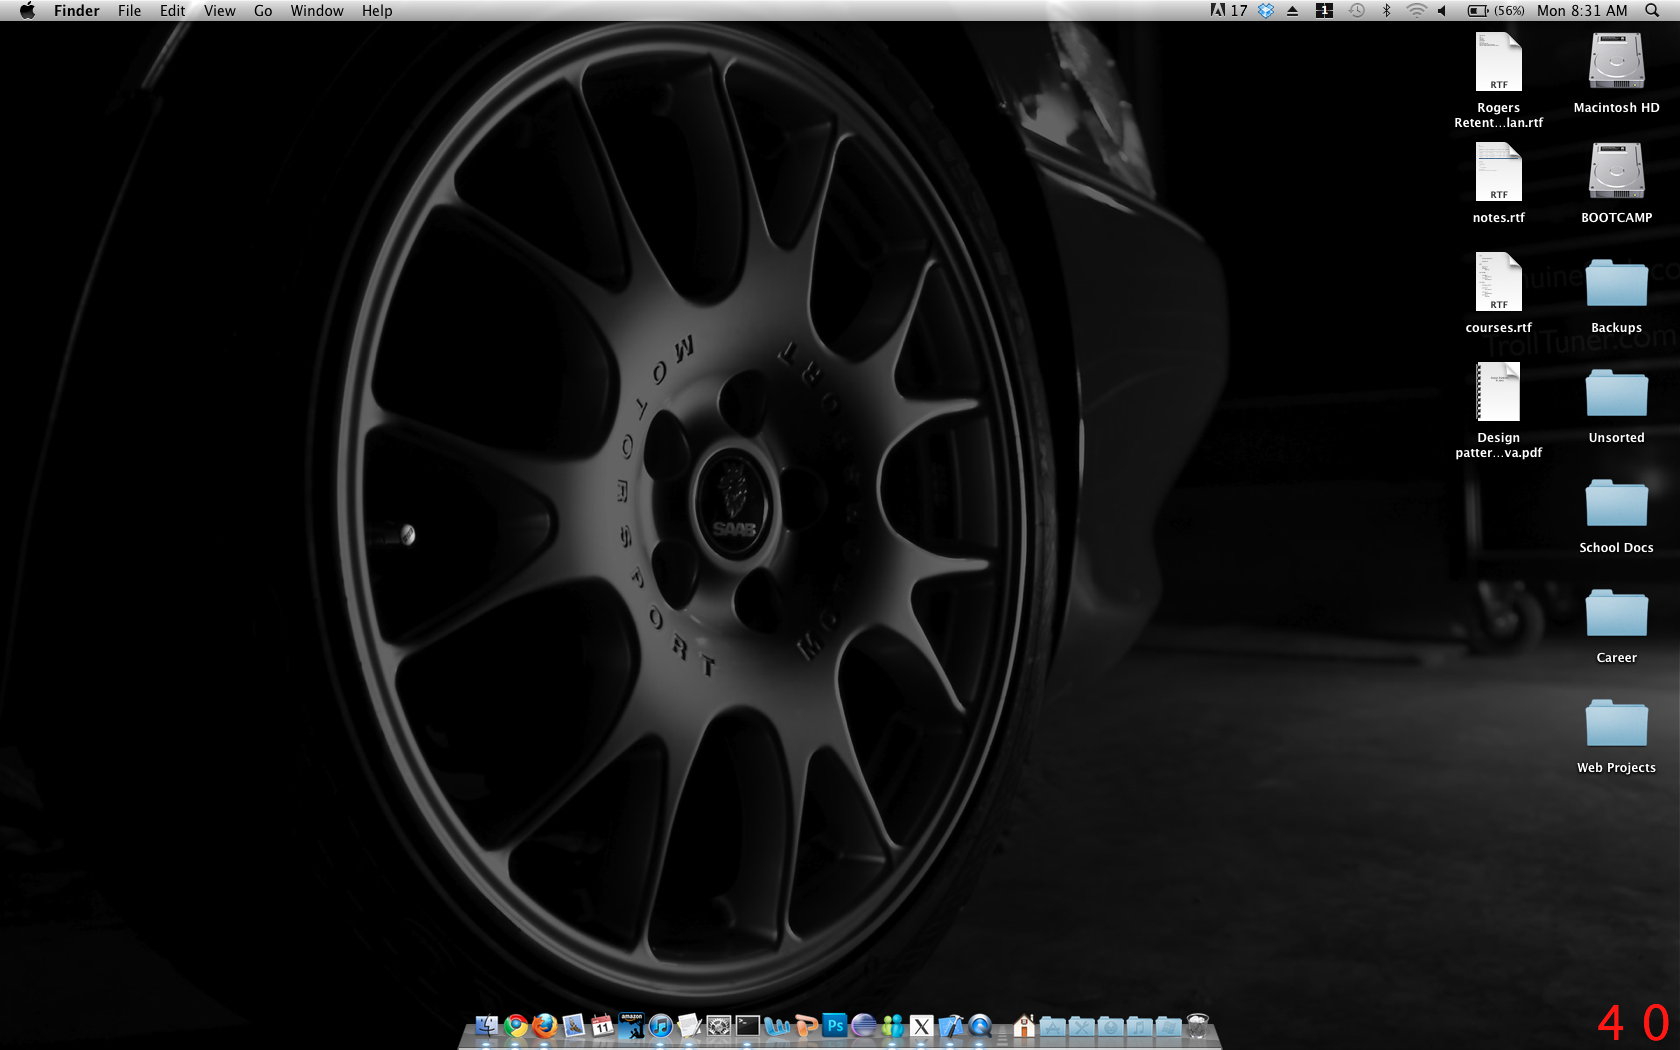Select the School Docs folder
This screenshot has height=1050, width=1680.
1616,503
